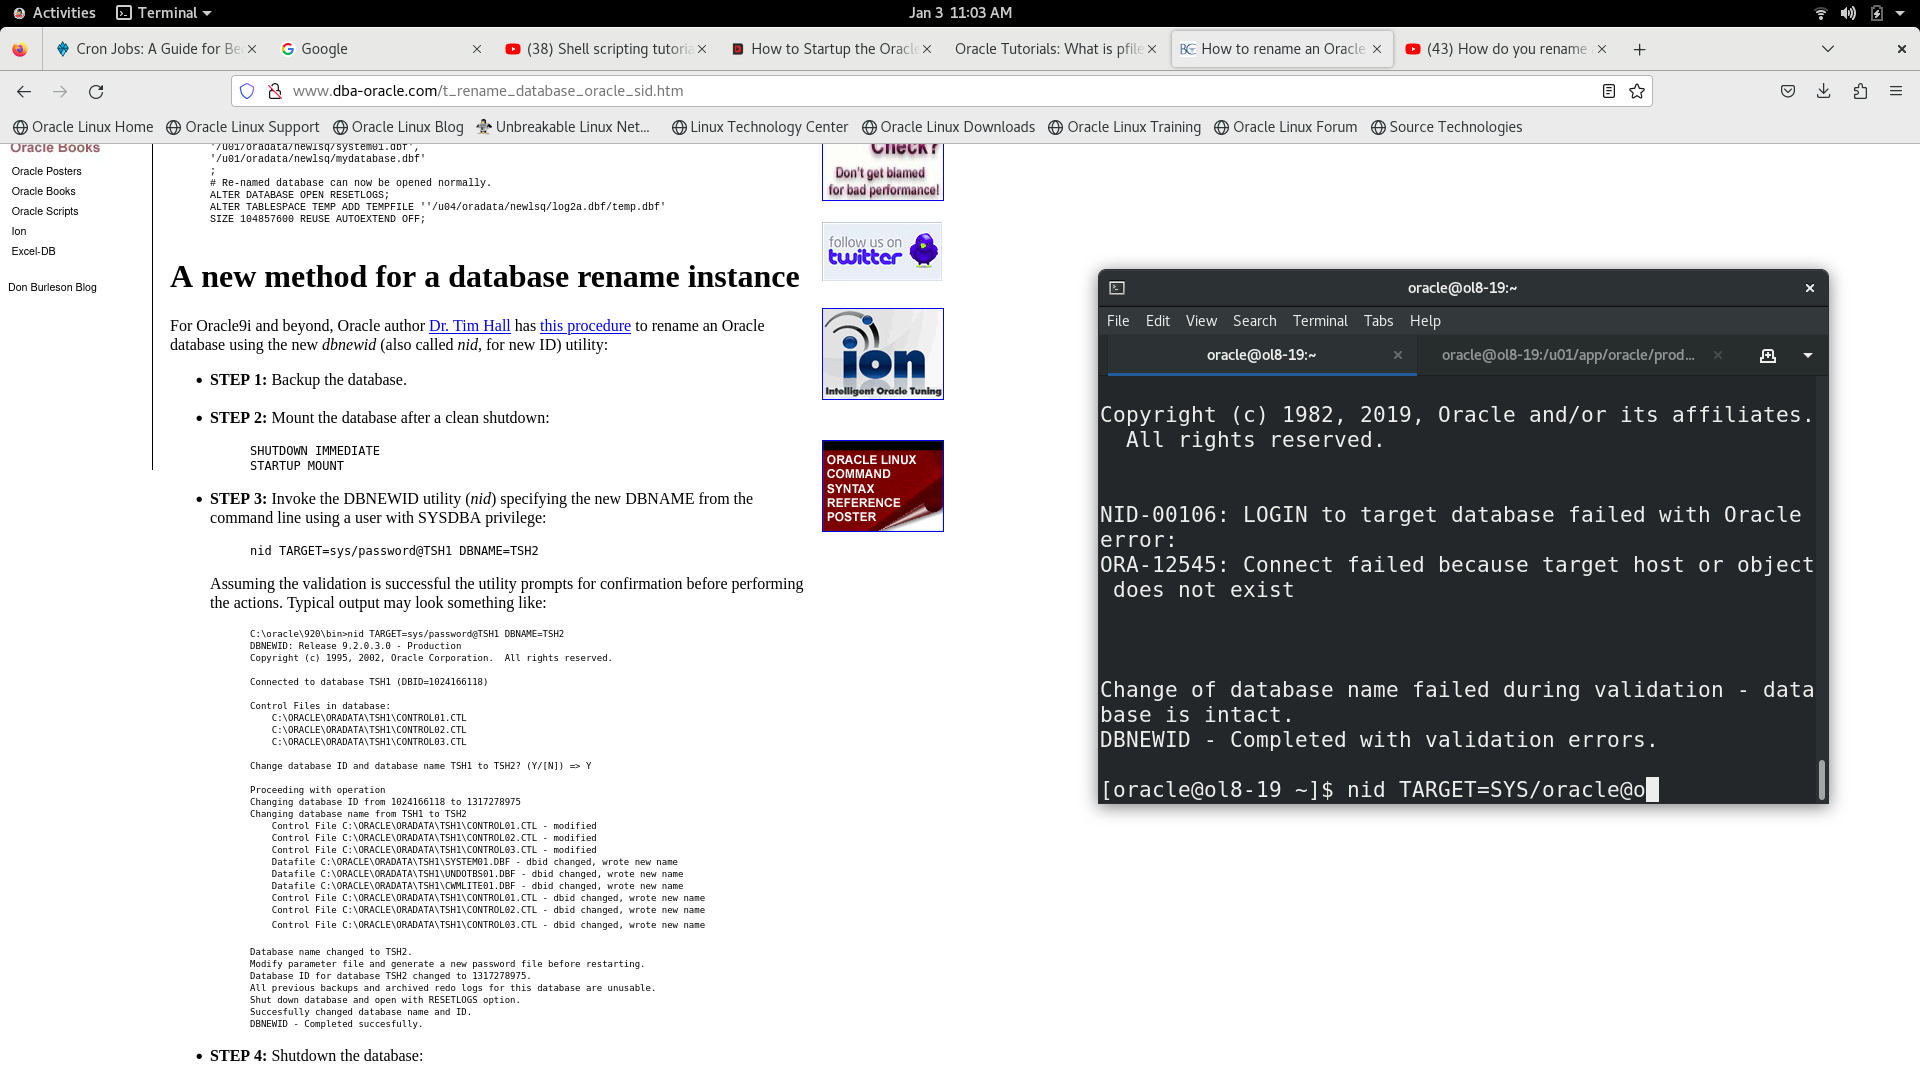The width and height of the screenshot is (1920, 1080).
Task: Expand the list all tabs chevron
Action: 1828,49
